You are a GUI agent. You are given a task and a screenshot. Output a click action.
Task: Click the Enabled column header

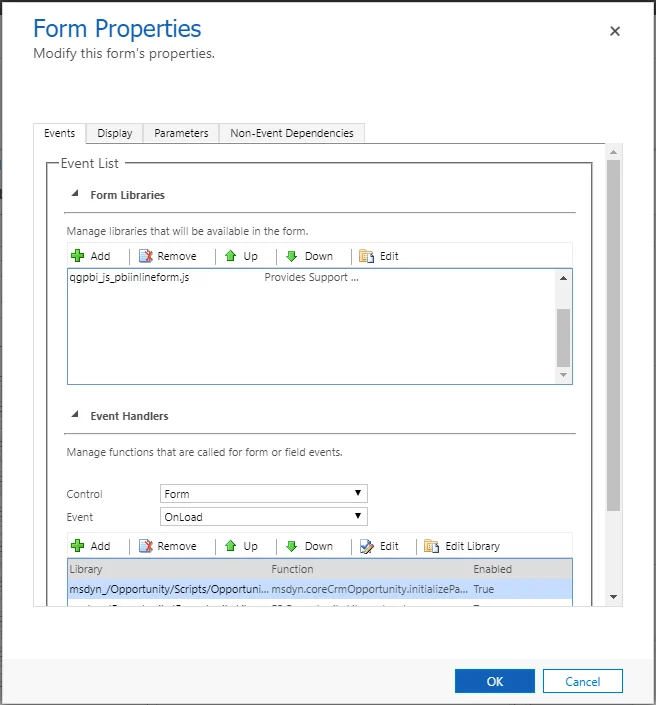click(492, 569)
